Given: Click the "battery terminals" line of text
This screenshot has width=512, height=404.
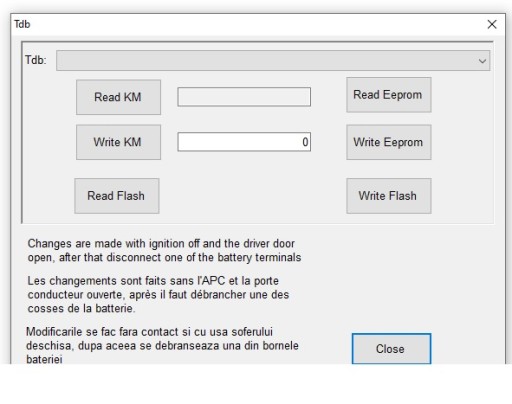Looking at the screenshot, I should point(164,257).
